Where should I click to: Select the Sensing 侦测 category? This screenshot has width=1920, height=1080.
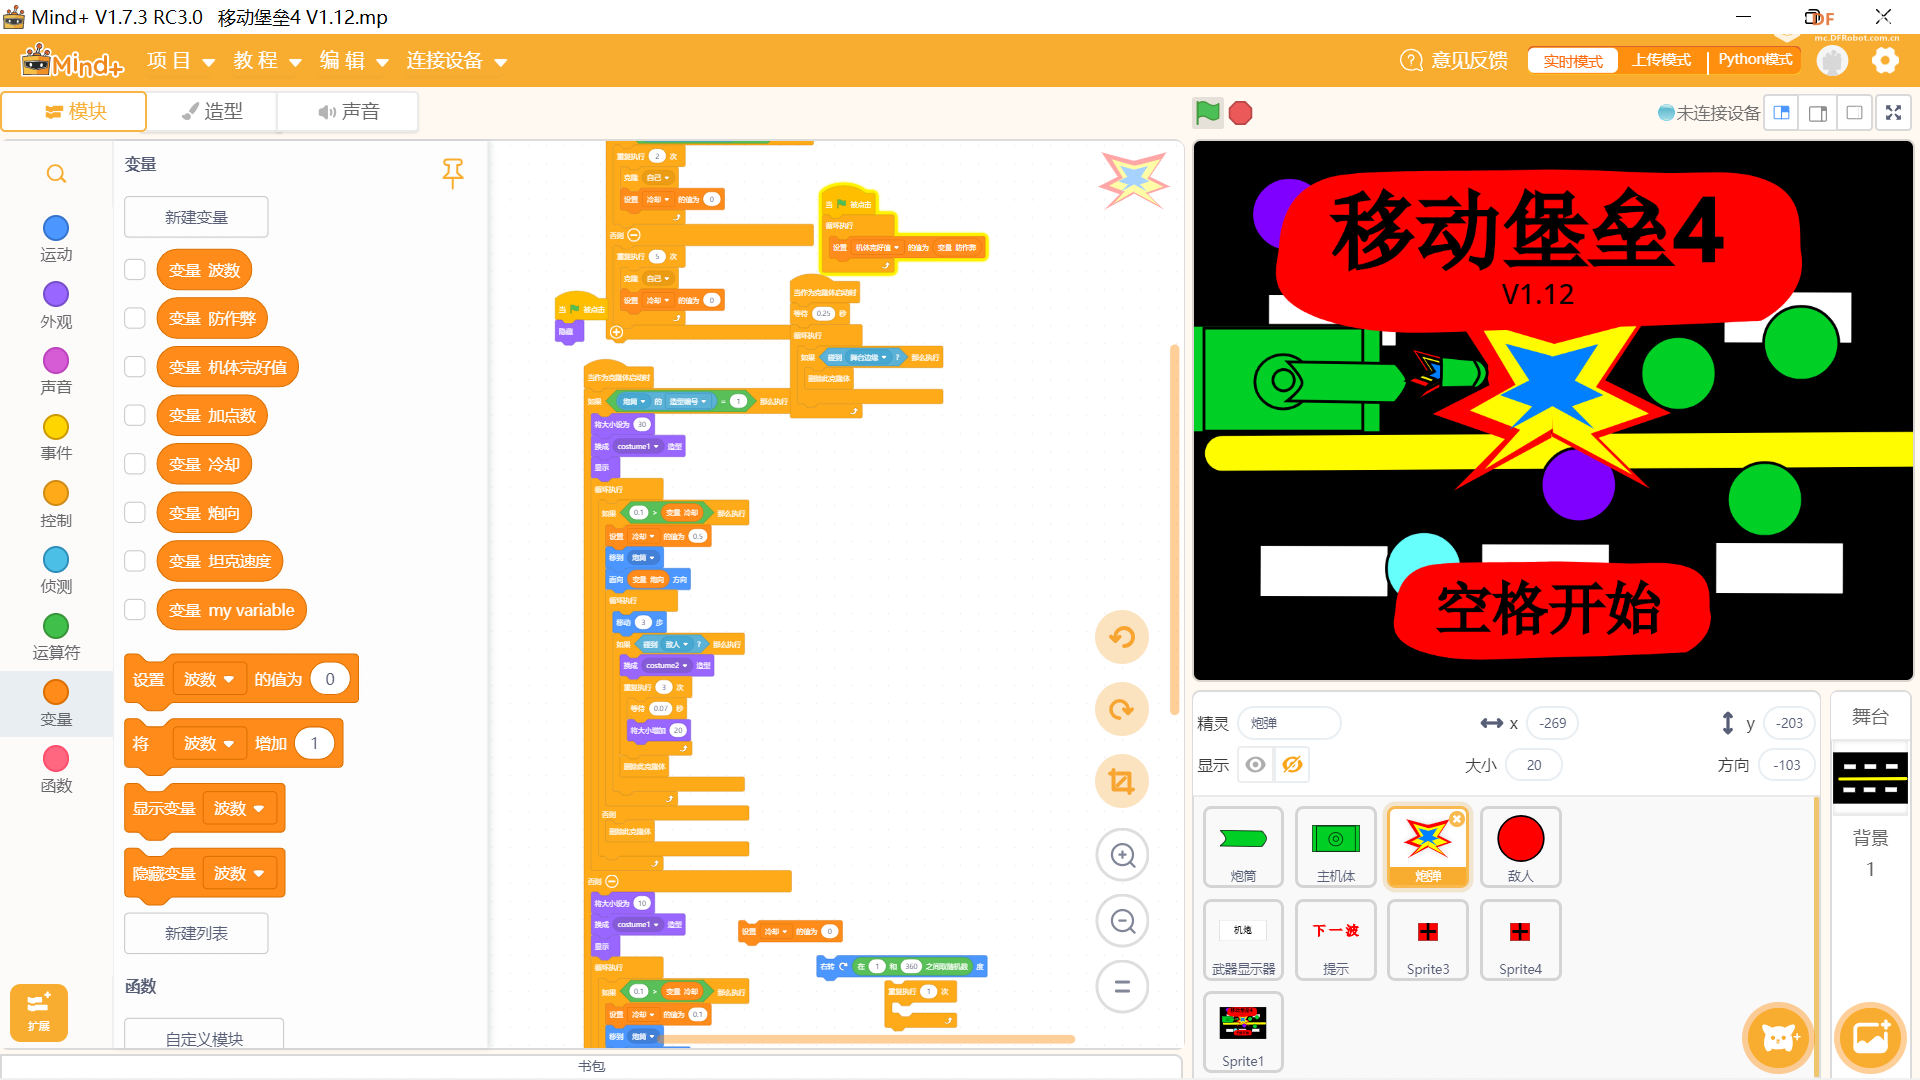tap(56, 571)
